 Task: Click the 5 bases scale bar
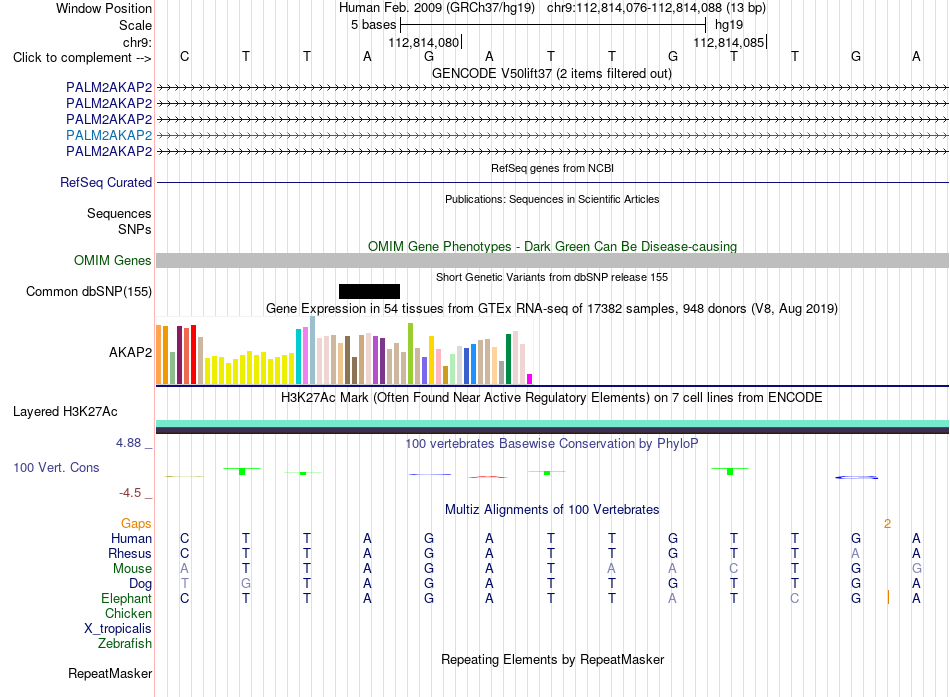553,25
